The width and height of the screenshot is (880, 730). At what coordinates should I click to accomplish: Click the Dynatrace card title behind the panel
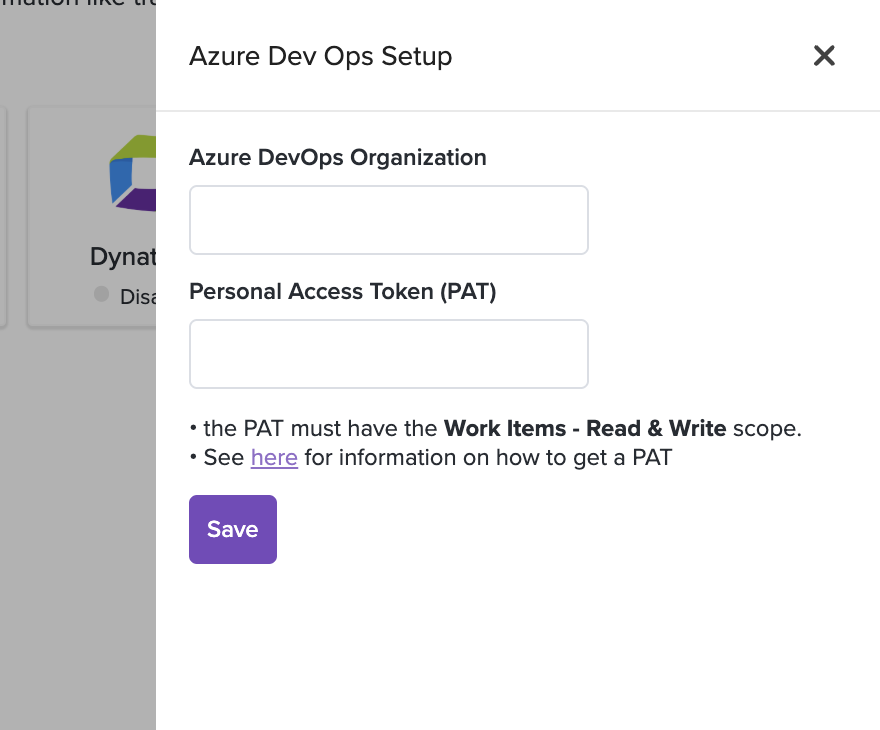123,256
